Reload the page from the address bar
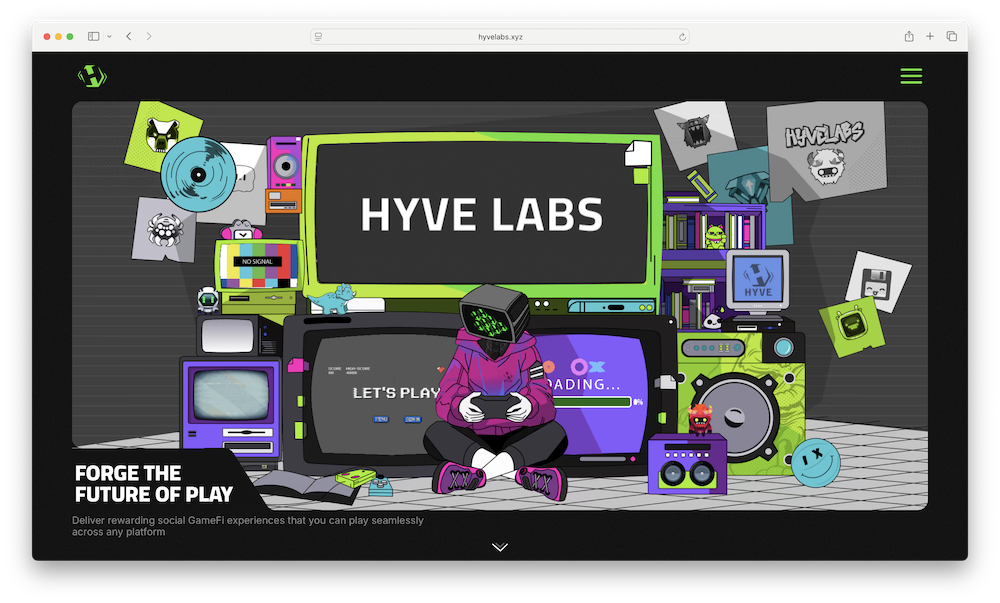This screenshot has height=603, width=1000. pos(682,36)
